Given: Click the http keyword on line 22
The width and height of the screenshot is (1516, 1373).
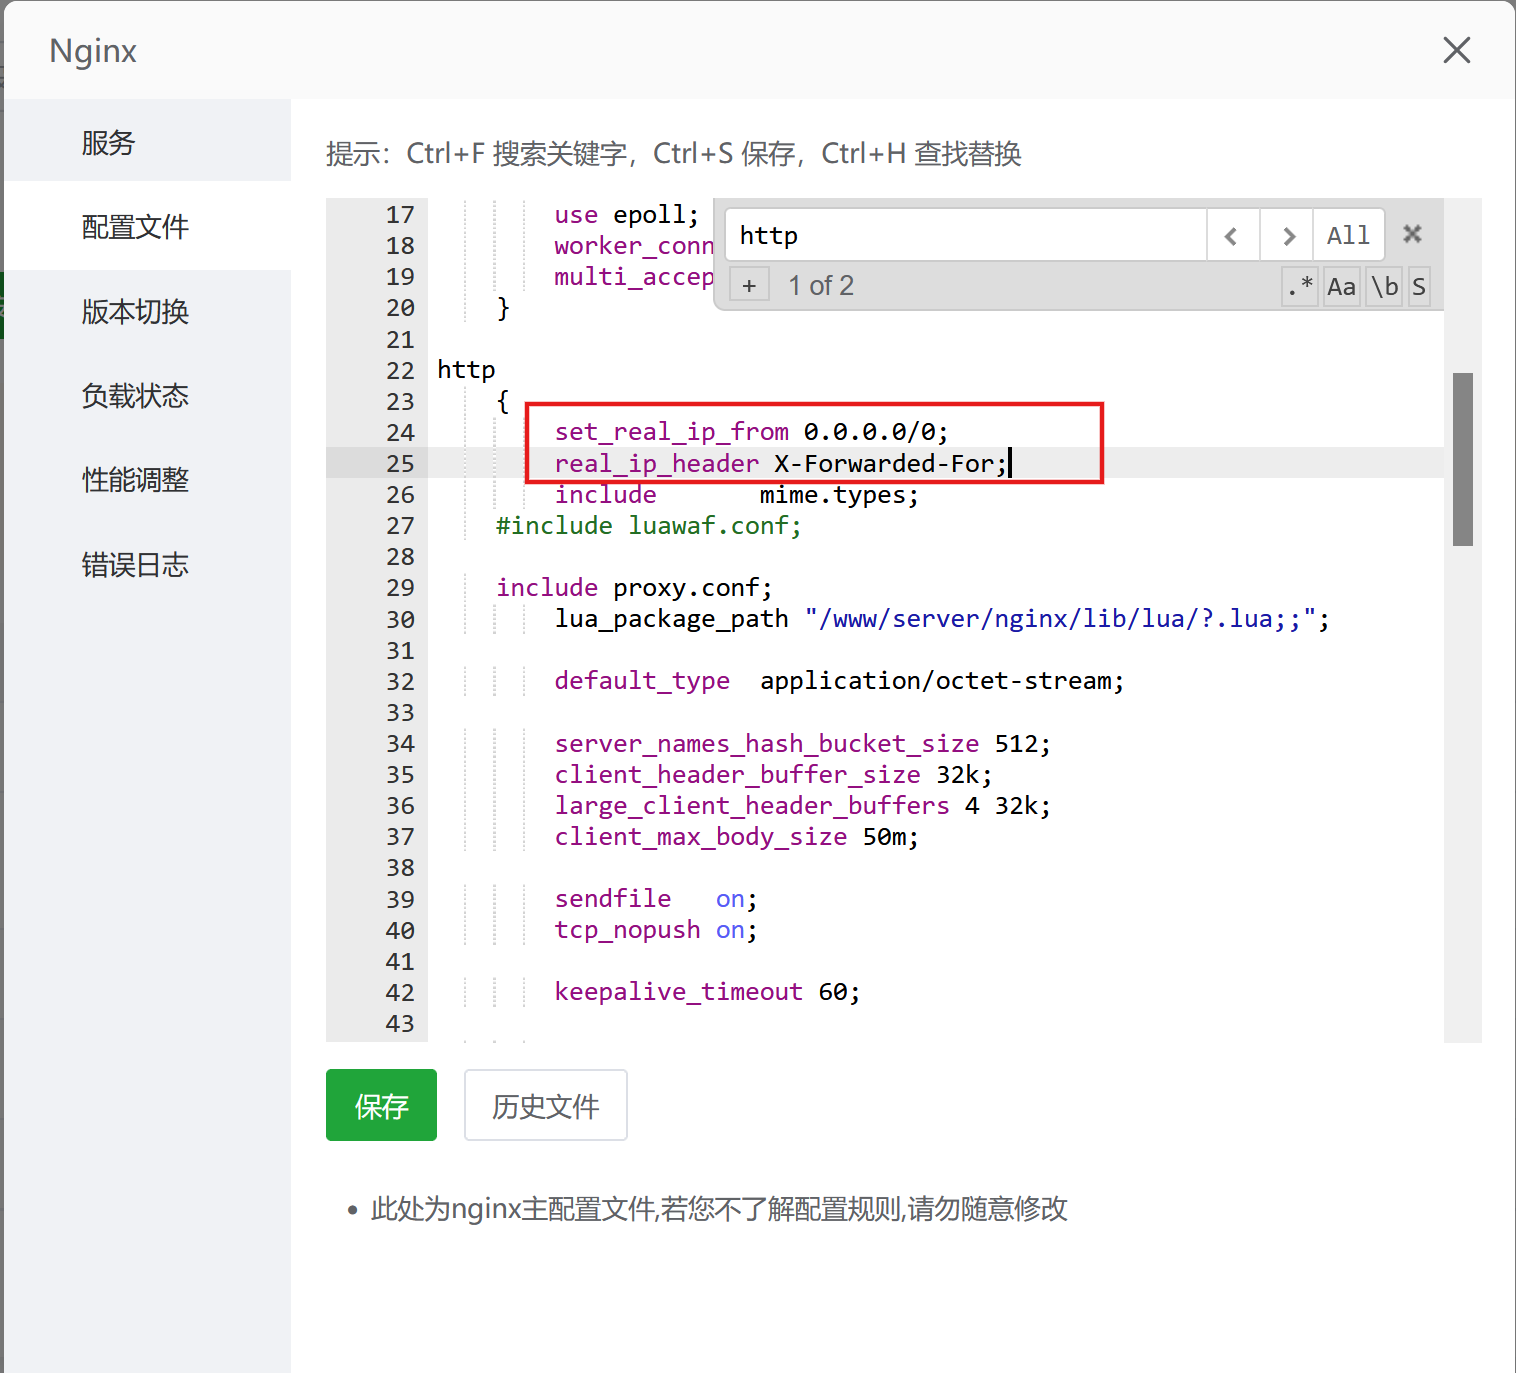Looking at the screenshot, I should 466,370.
